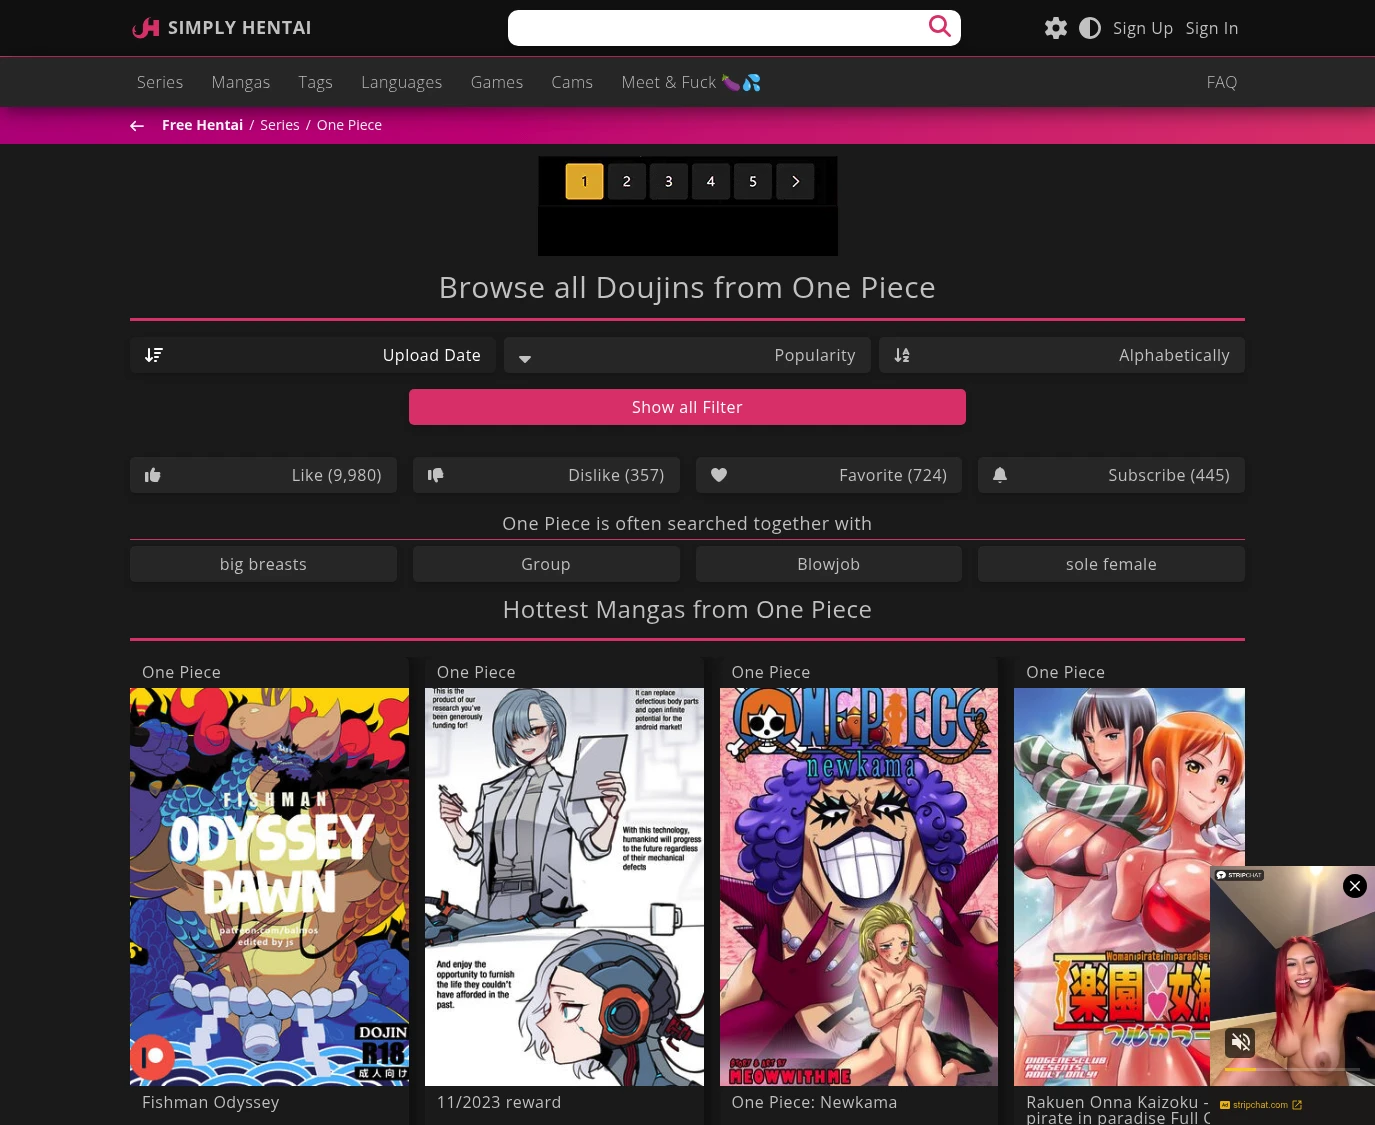Open the One Piece: Newkama title link
Image resolution: width=1375 pixels, height=1125 pixels.
[x=814, y=1102]
